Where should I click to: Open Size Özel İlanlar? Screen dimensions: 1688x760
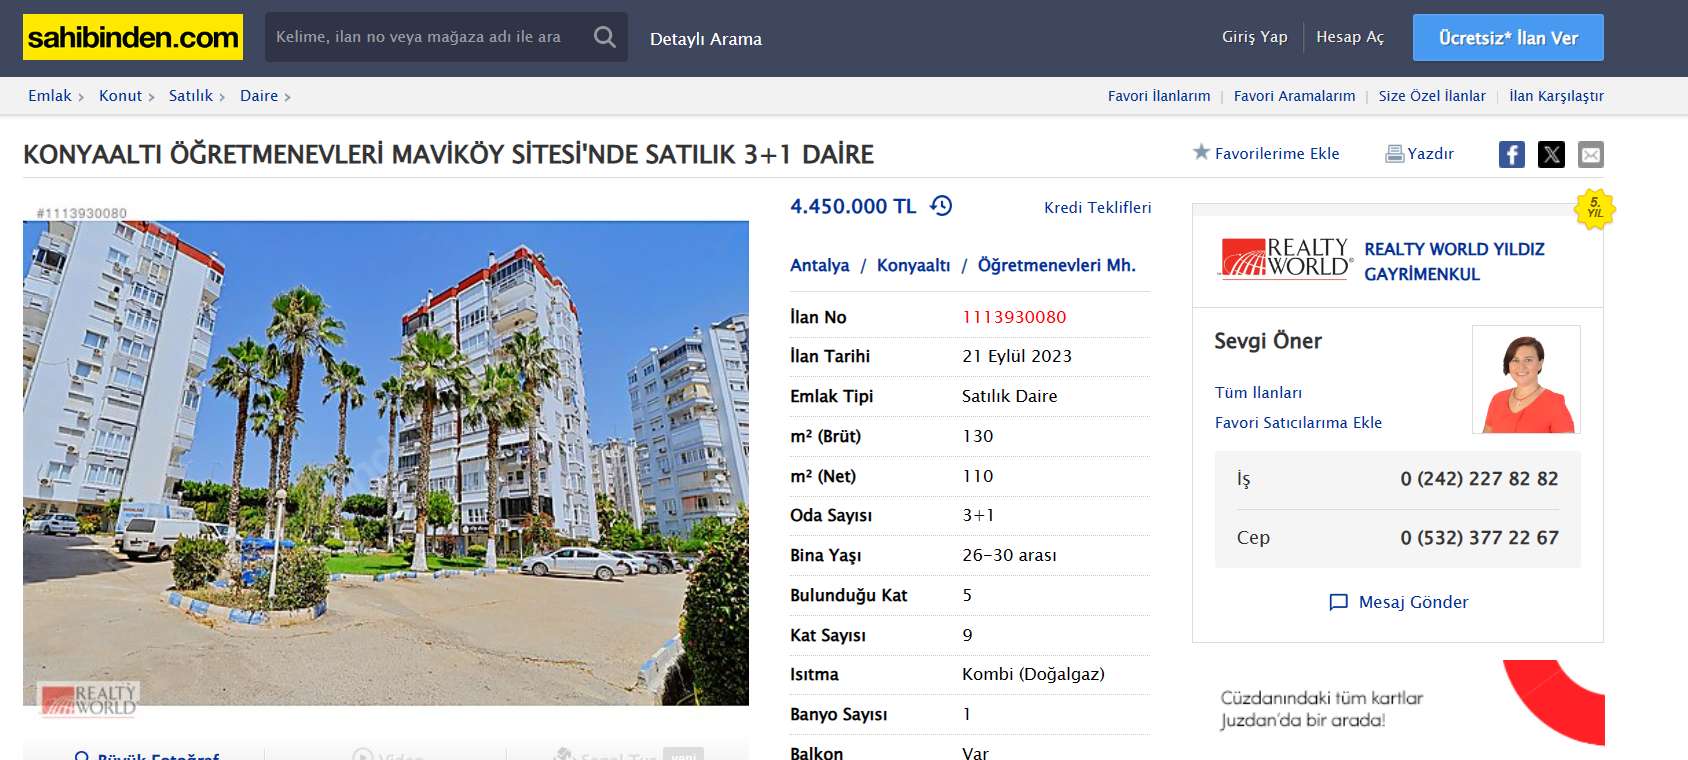click(x=1432, y=96)
